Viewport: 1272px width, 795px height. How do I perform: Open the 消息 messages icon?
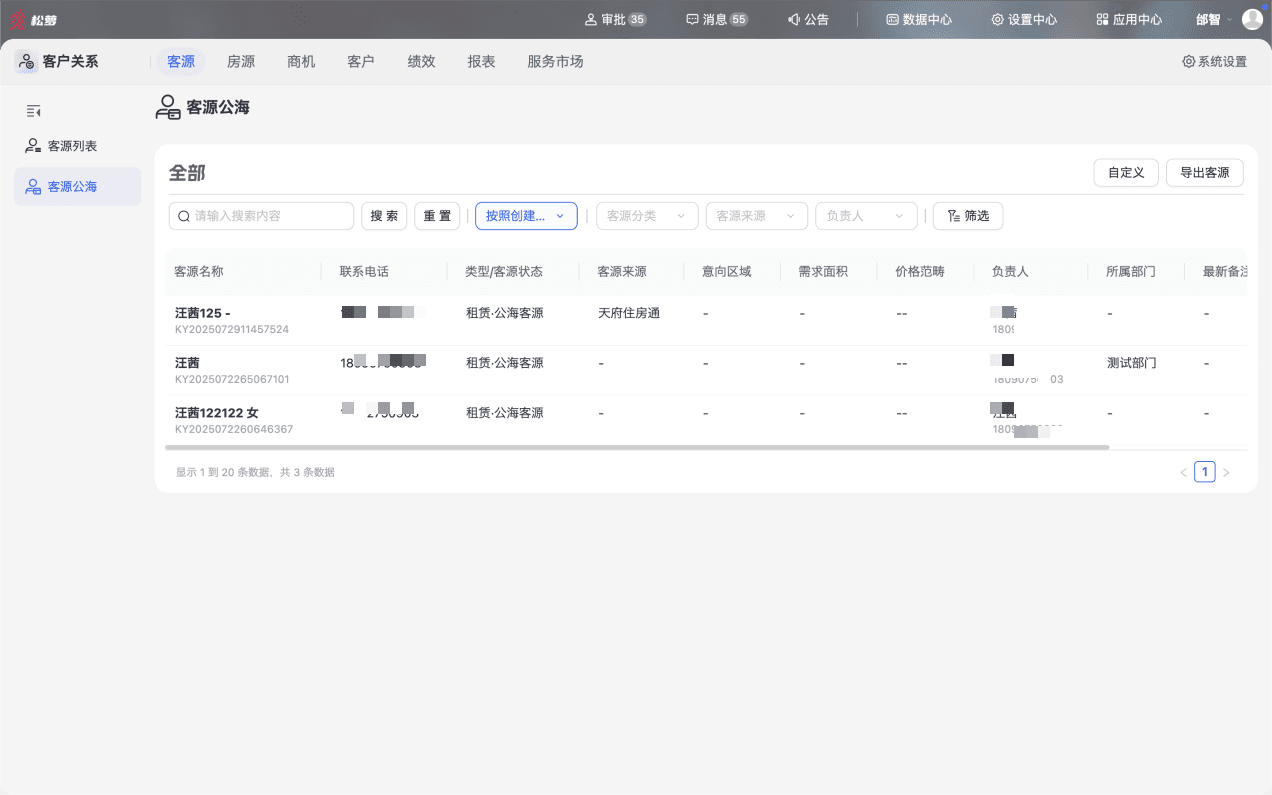coord(692,19)
